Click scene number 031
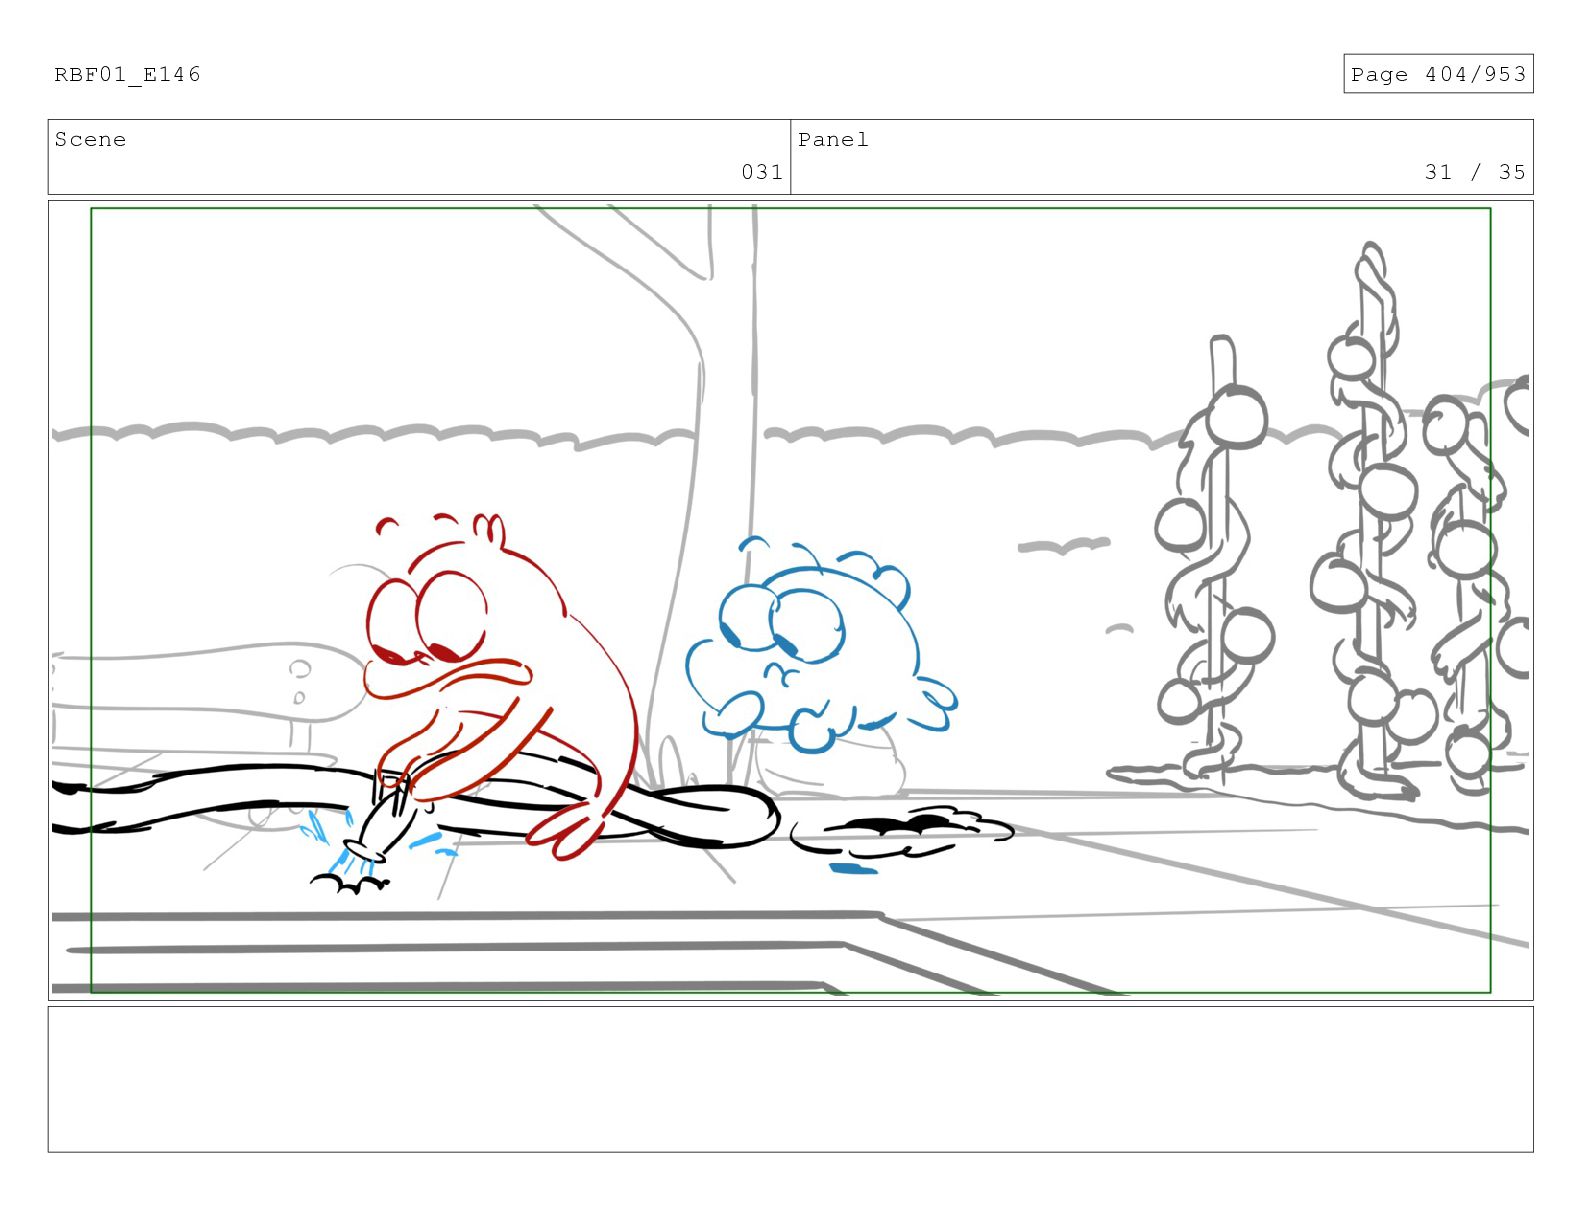This screenshot has height=1224, width=1584. [x=761, y=172]
